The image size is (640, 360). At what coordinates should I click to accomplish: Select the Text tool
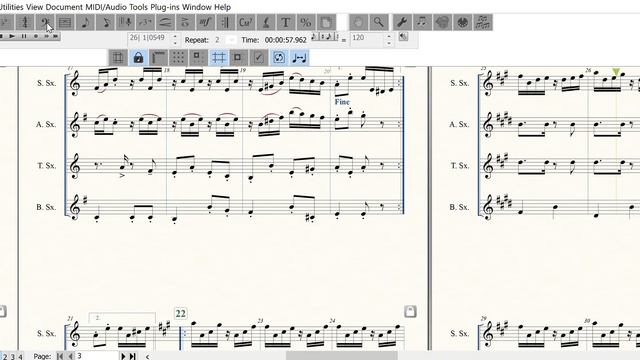(x=286, y=22)
